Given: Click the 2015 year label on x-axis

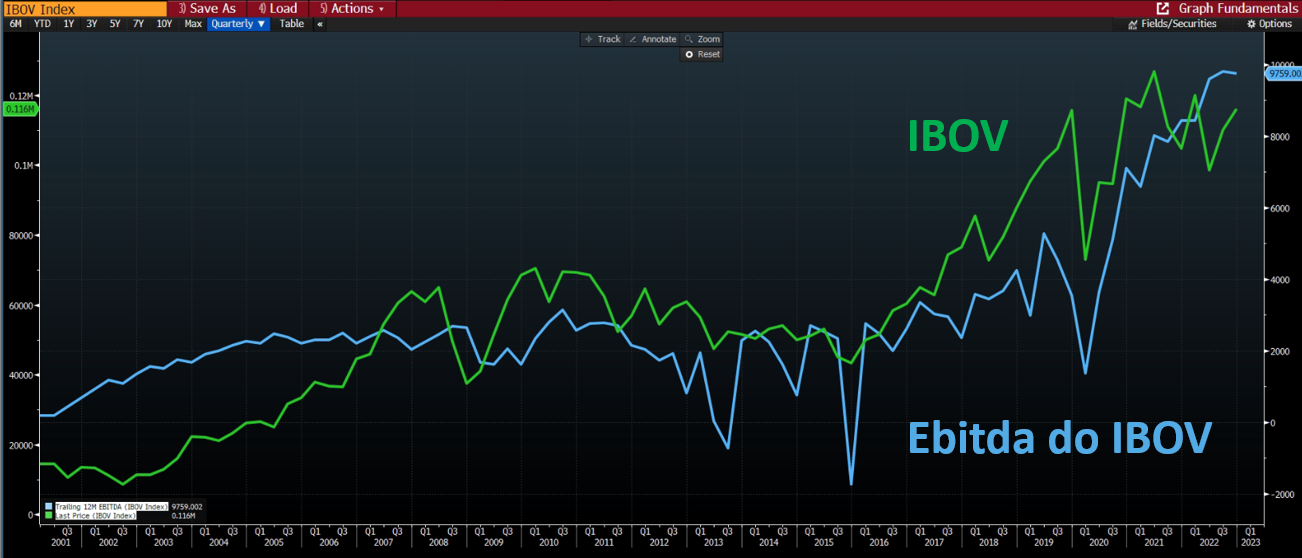Looking at the screenshot, I should [823, 542].
